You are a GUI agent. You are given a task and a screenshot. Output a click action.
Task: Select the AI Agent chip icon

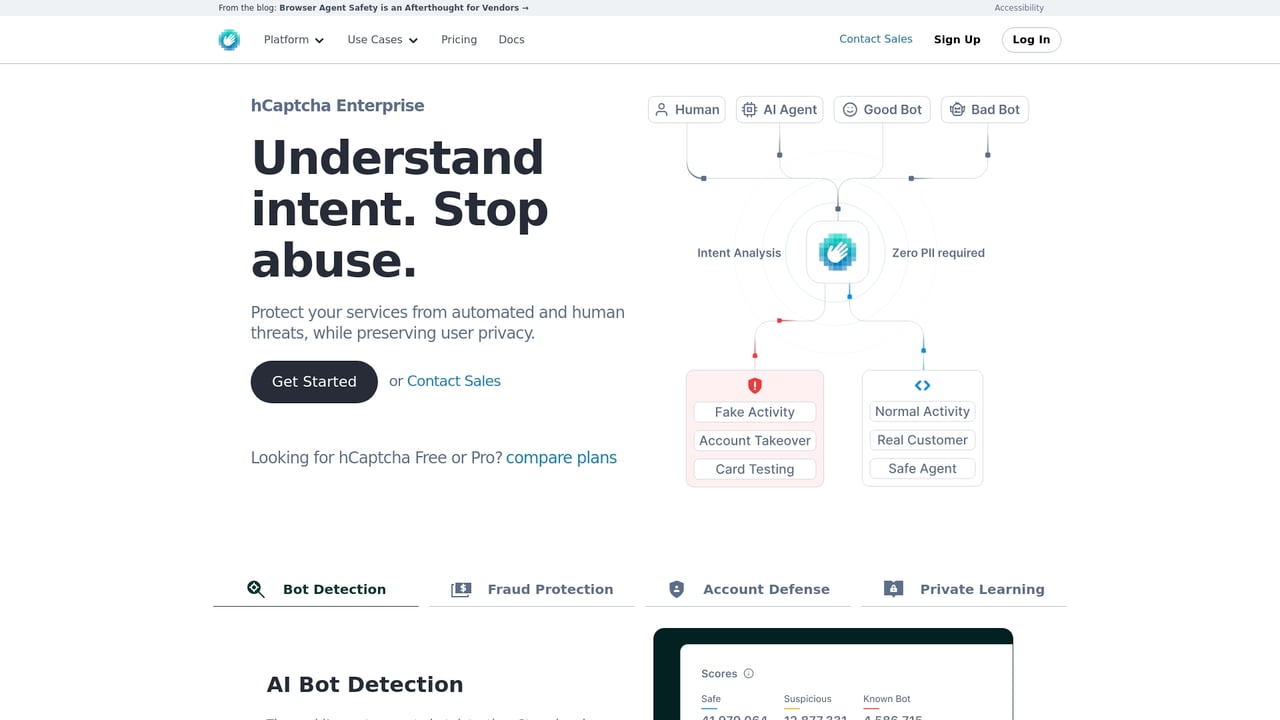(x=779, y=110)
